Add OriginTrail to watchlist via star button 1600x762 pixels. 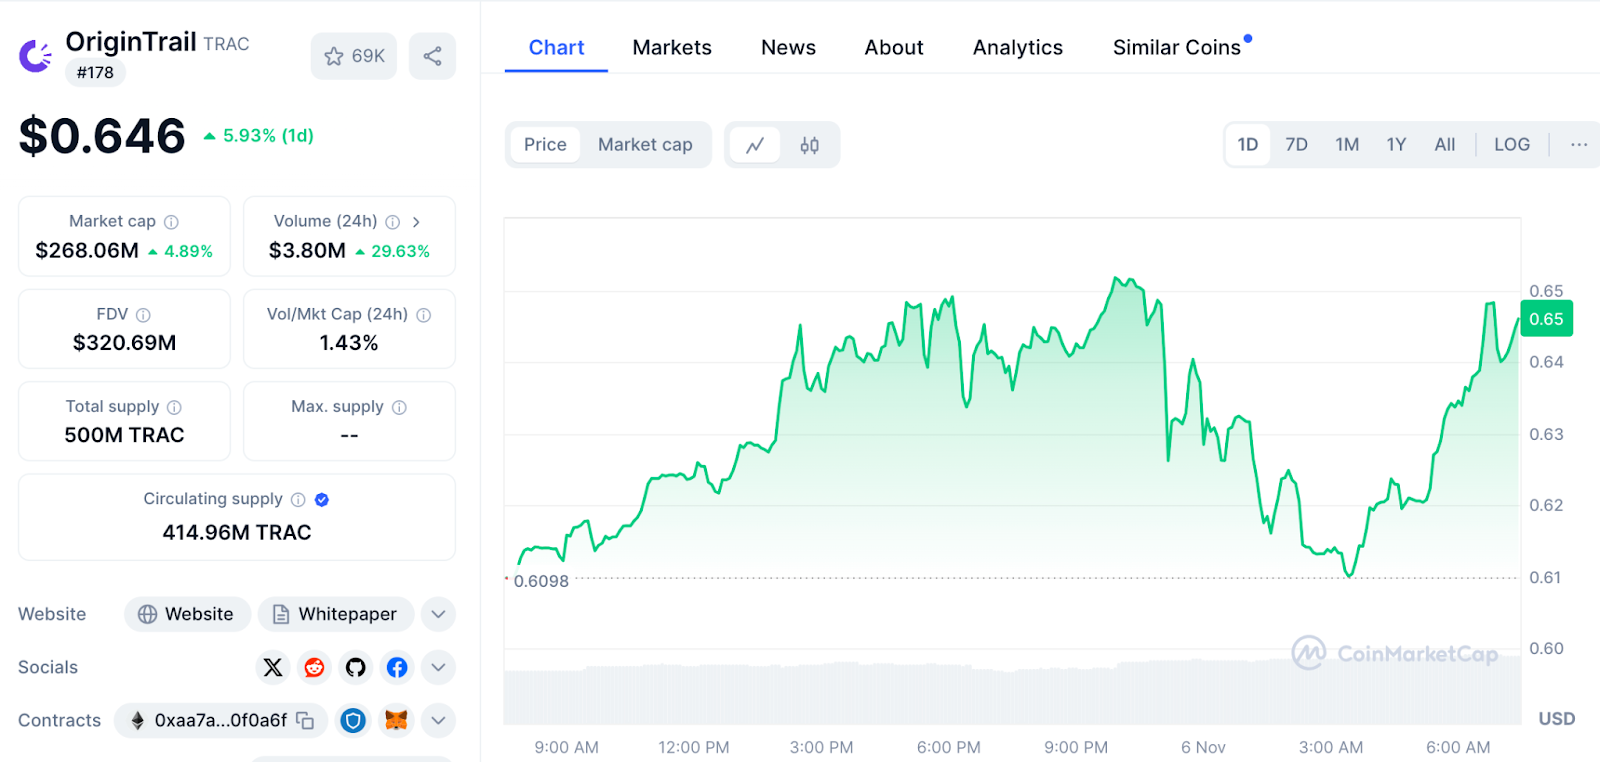354,56
